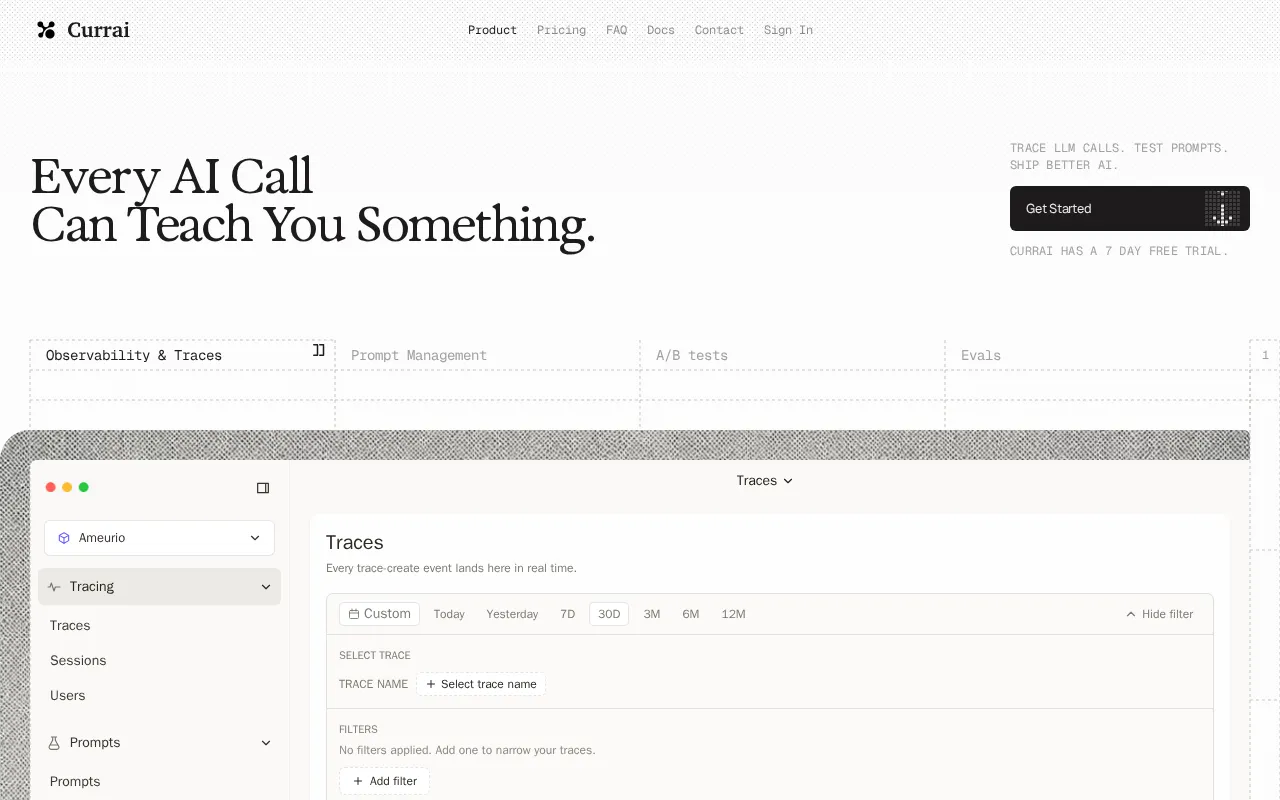
Task: Click the Currai brand name
Action: [98, 30]
